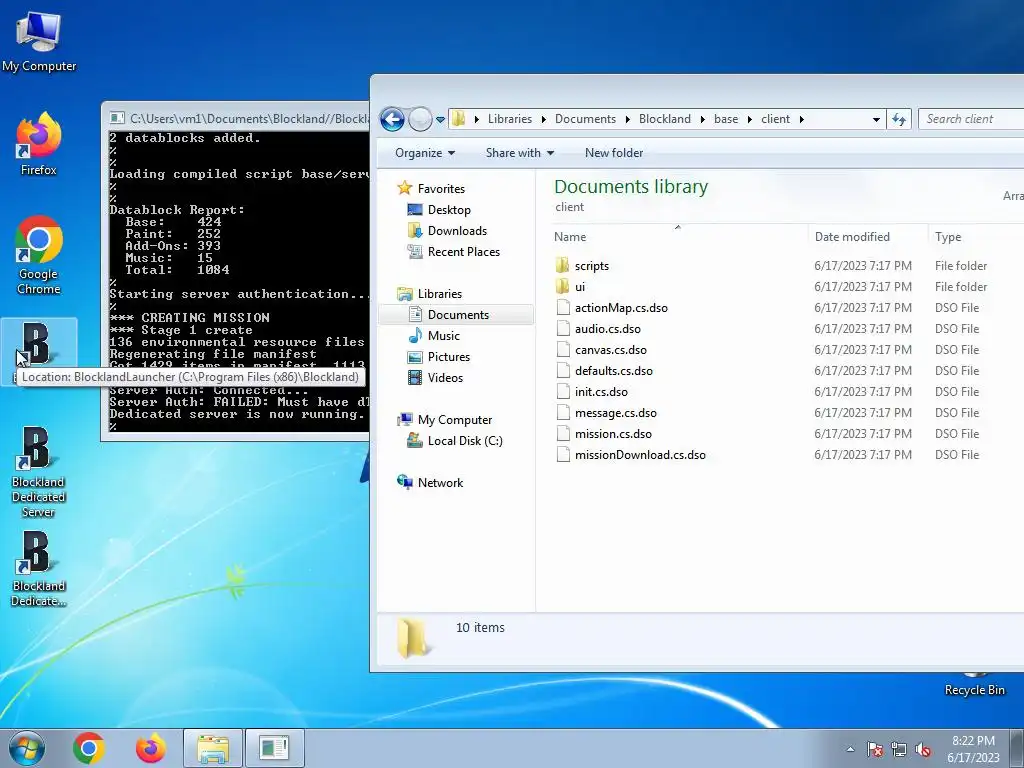
Task: Click the Search client input field
Action: pos(970,119)
